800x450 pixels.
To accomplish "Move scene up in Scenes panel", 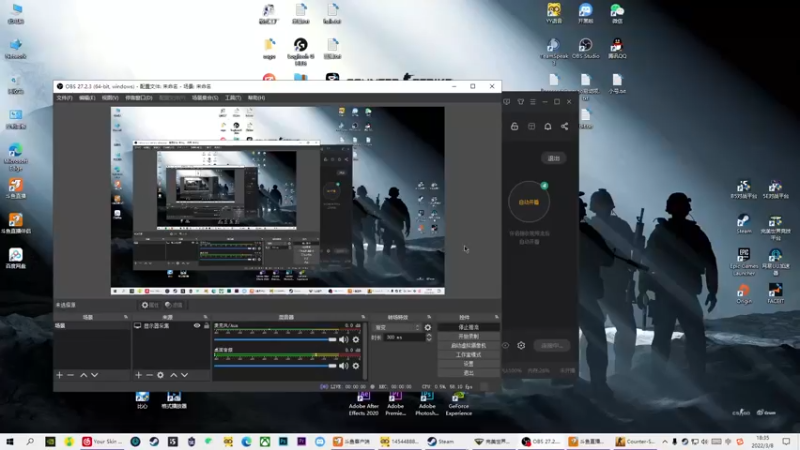I will pos(83,375).
